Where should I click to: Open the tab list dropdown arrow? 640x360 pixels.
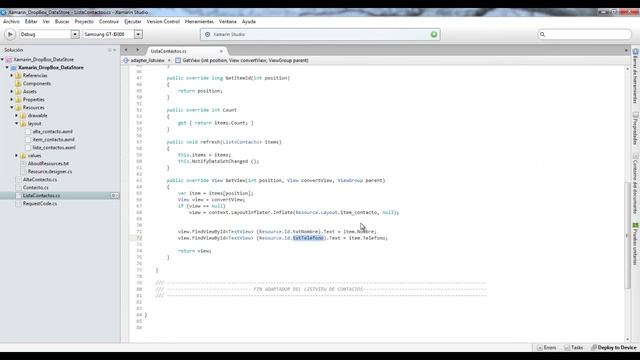tap(626, 50)
